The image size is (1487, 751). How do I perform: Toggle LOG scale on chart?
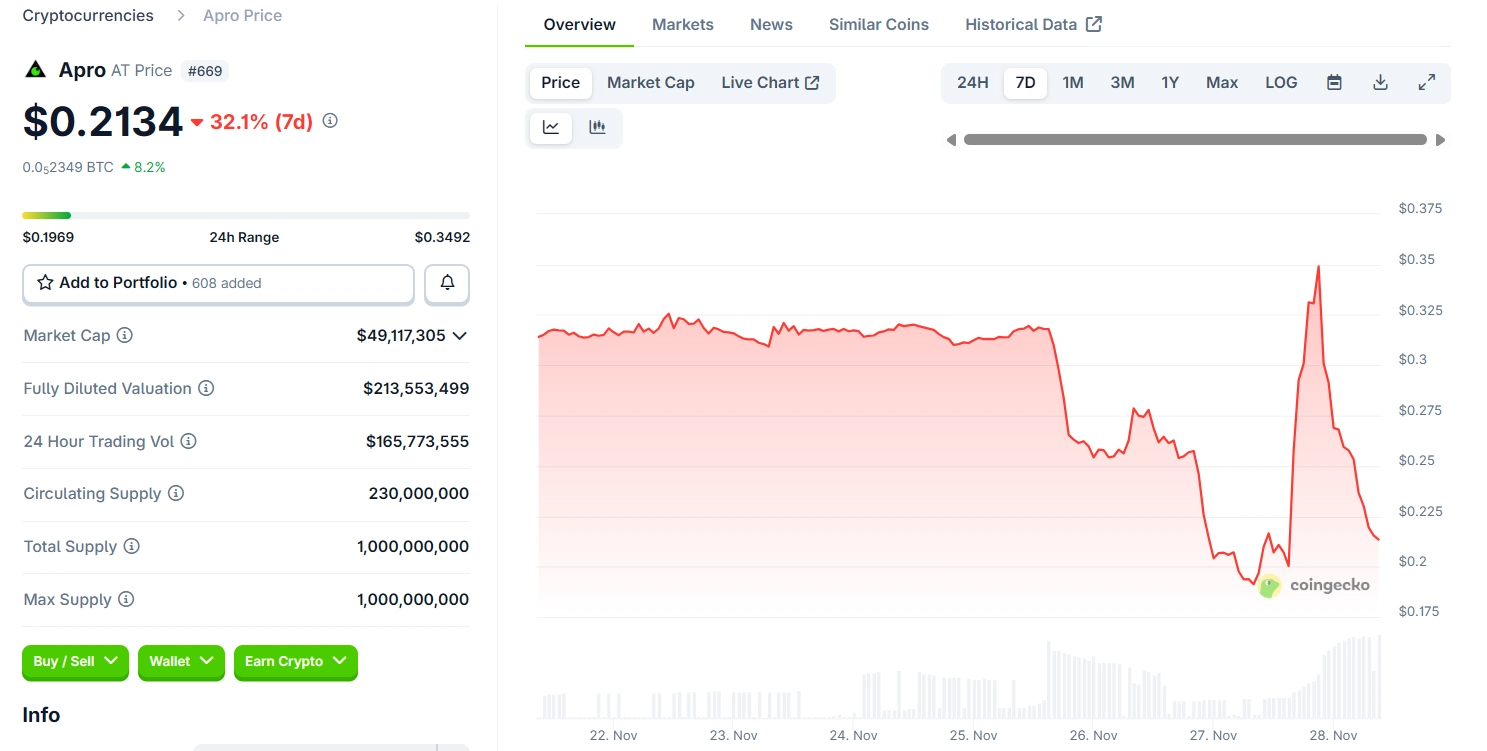tap(1281, 83)
